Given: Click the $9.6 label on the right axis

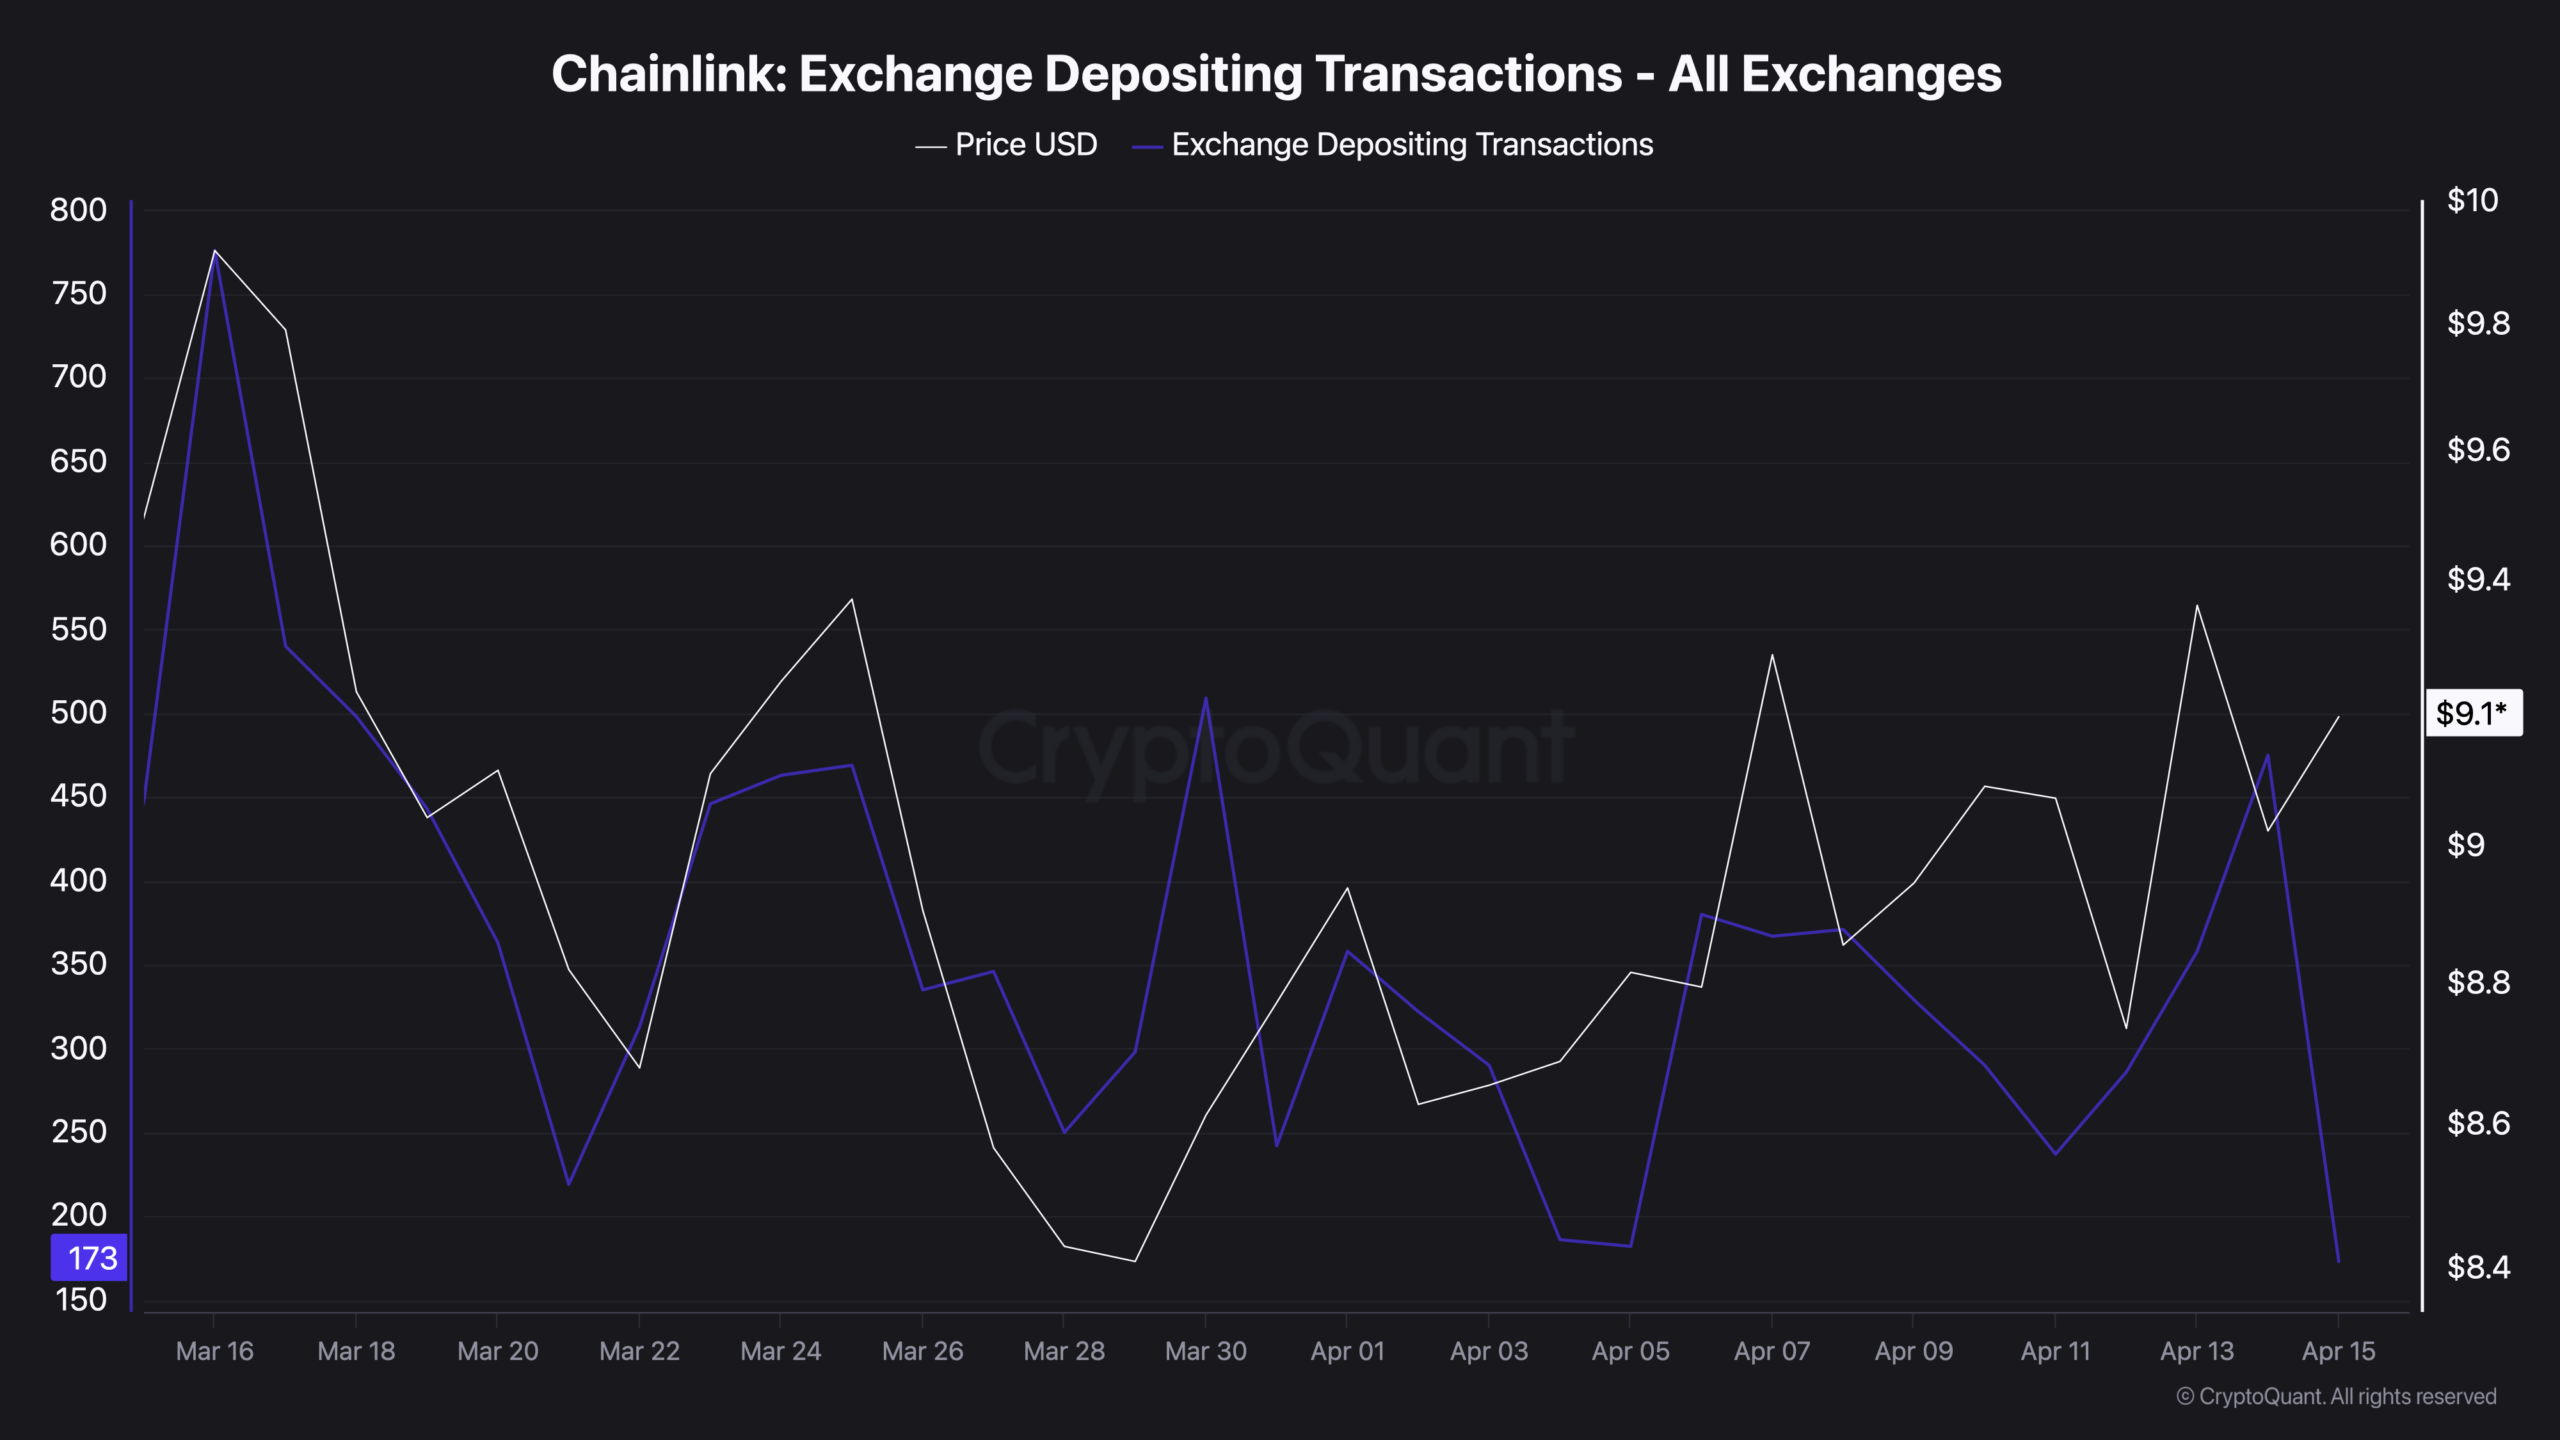Looking at the screenshot, I should coord(2478,450).
